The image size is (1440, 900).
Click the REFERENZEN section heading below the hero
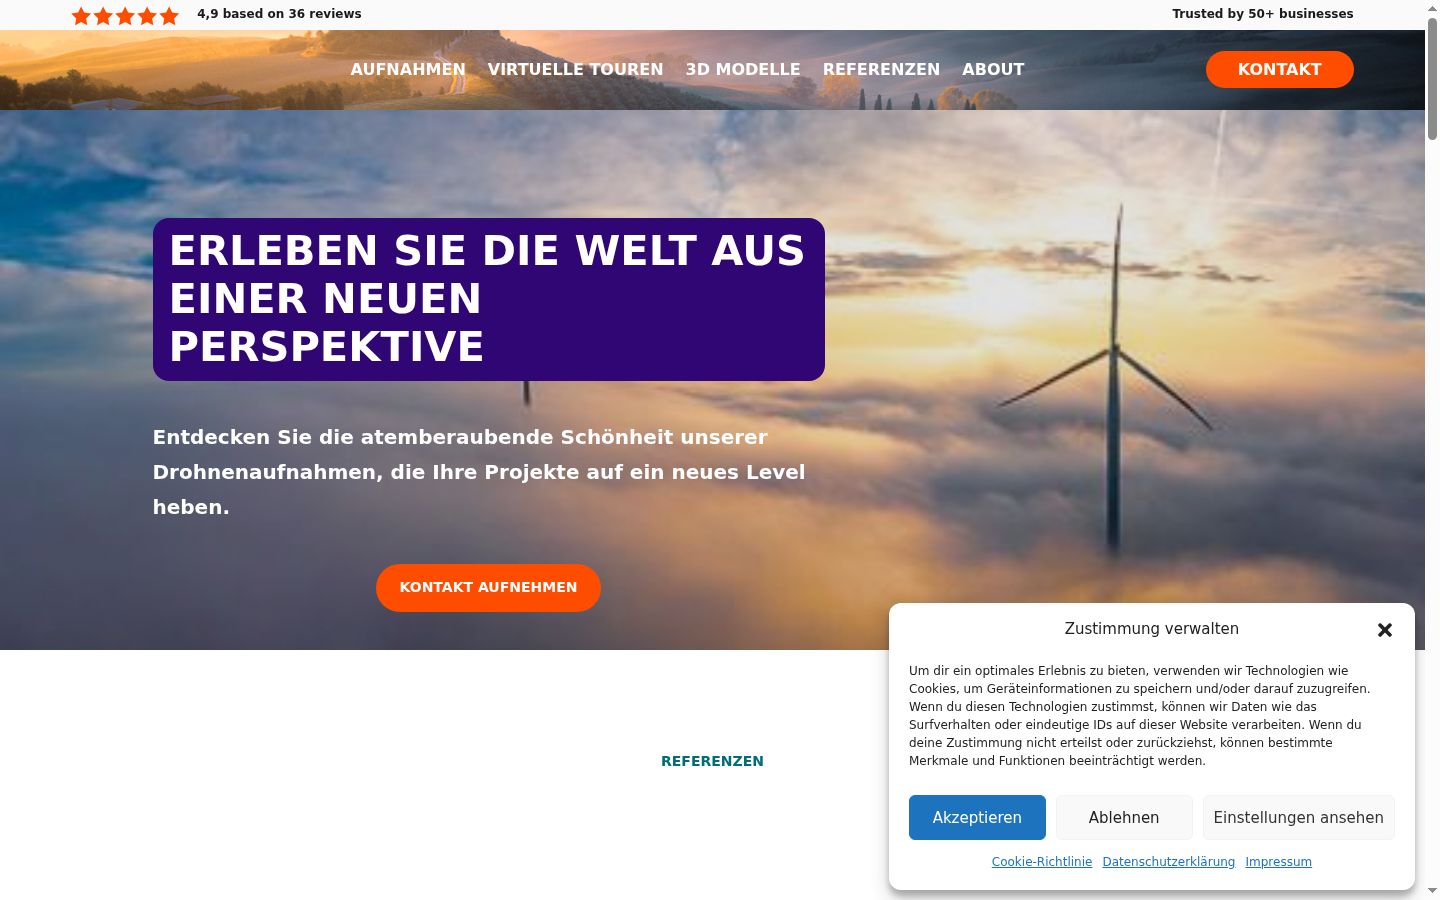click(x=712, y=761)
